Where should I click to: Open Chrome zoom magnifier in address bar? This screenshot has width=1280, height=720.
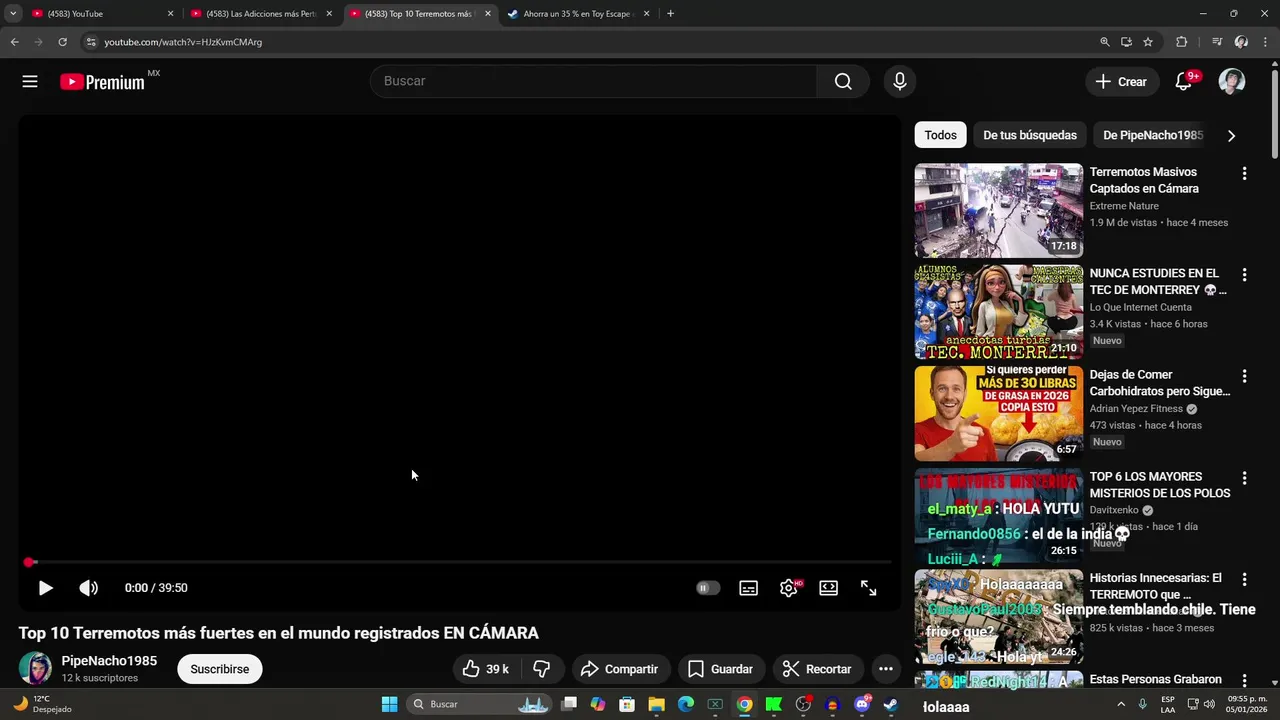click(1104, 42)
